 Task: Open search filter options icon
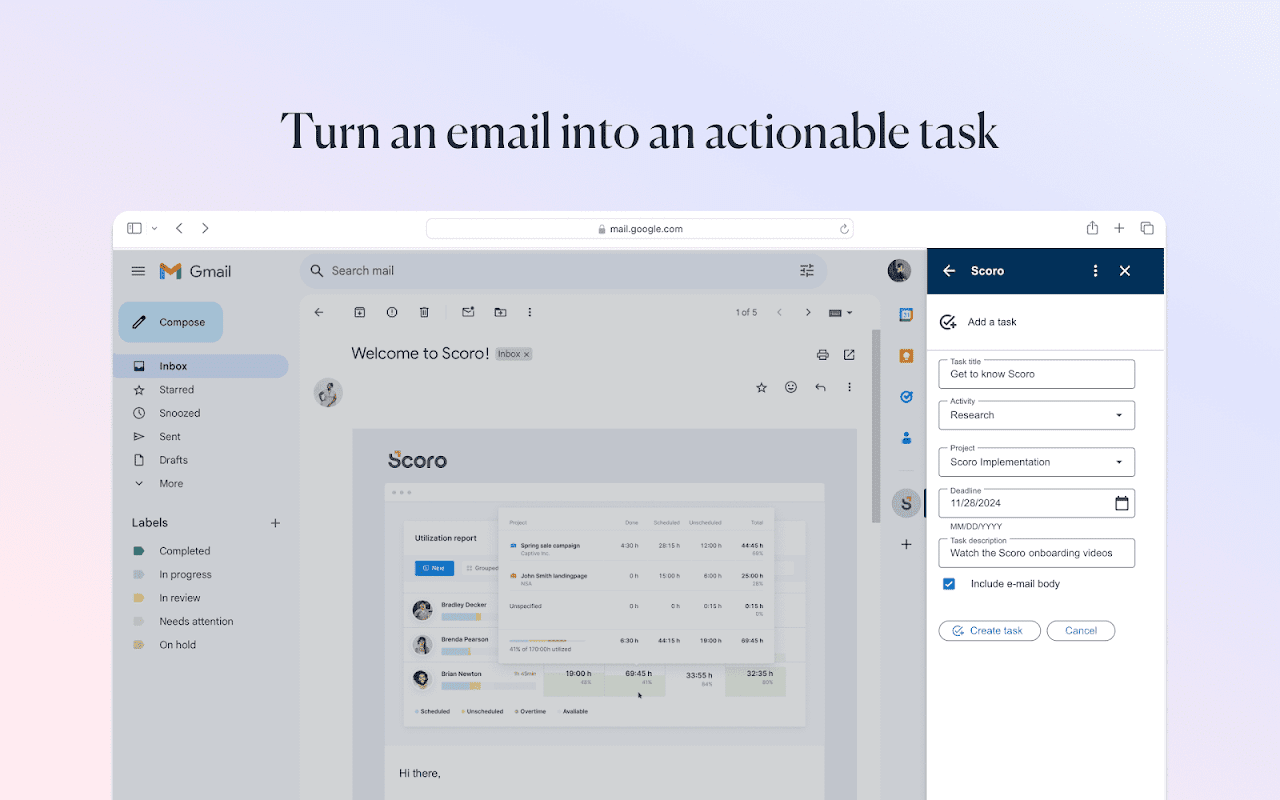point(807,270)
